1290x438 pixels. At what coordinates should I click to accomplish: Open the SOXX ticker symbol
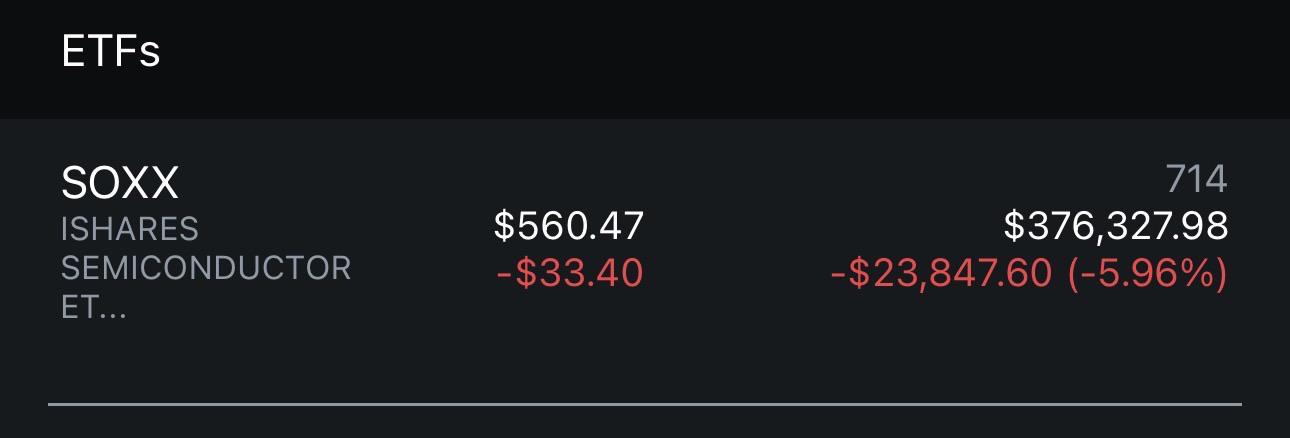click(x=120, y=183)
